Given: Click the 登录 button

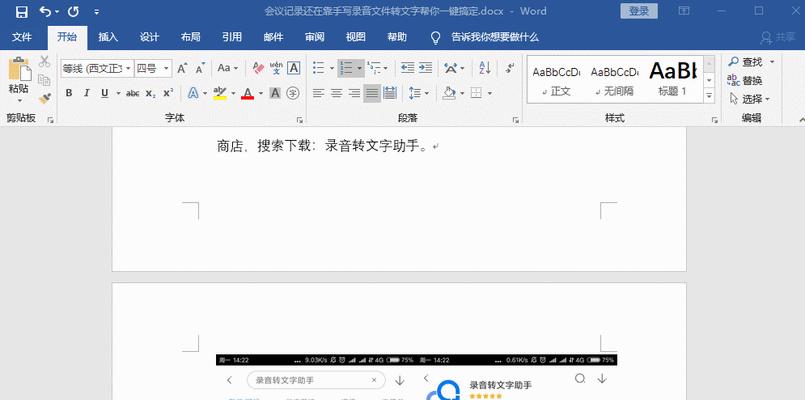Looking at the screenshot, I should point(639,11).
